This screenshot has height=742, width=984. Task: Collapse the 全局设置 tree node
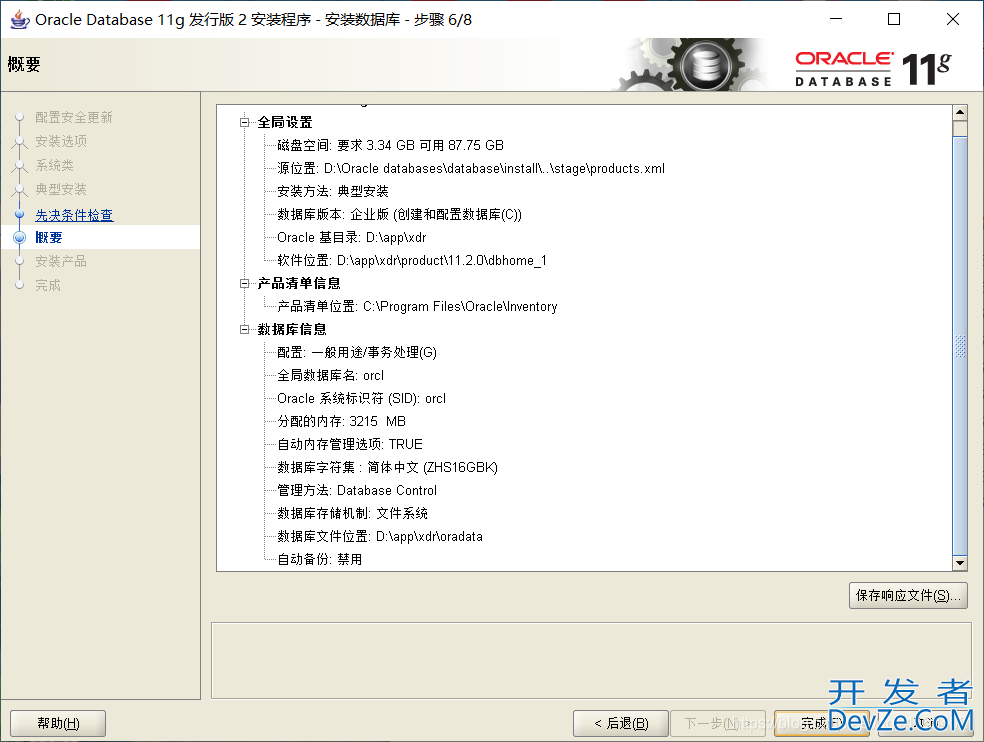coord(245,122)
